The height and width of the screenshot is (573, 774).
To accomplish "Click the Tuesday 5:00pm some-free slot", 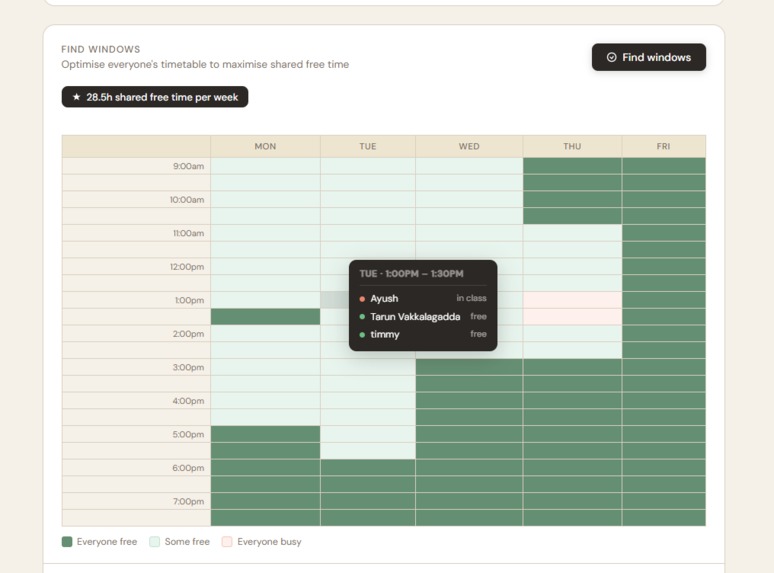I will 368,434.
